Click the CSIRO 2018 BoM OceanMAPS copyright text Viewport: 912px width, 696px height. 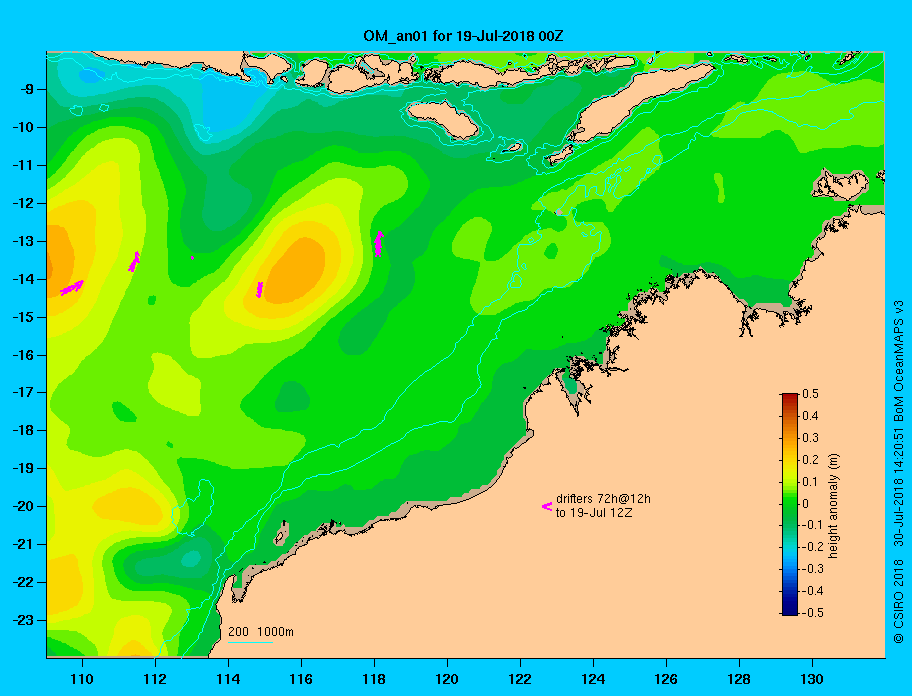[x=899, y=472]
